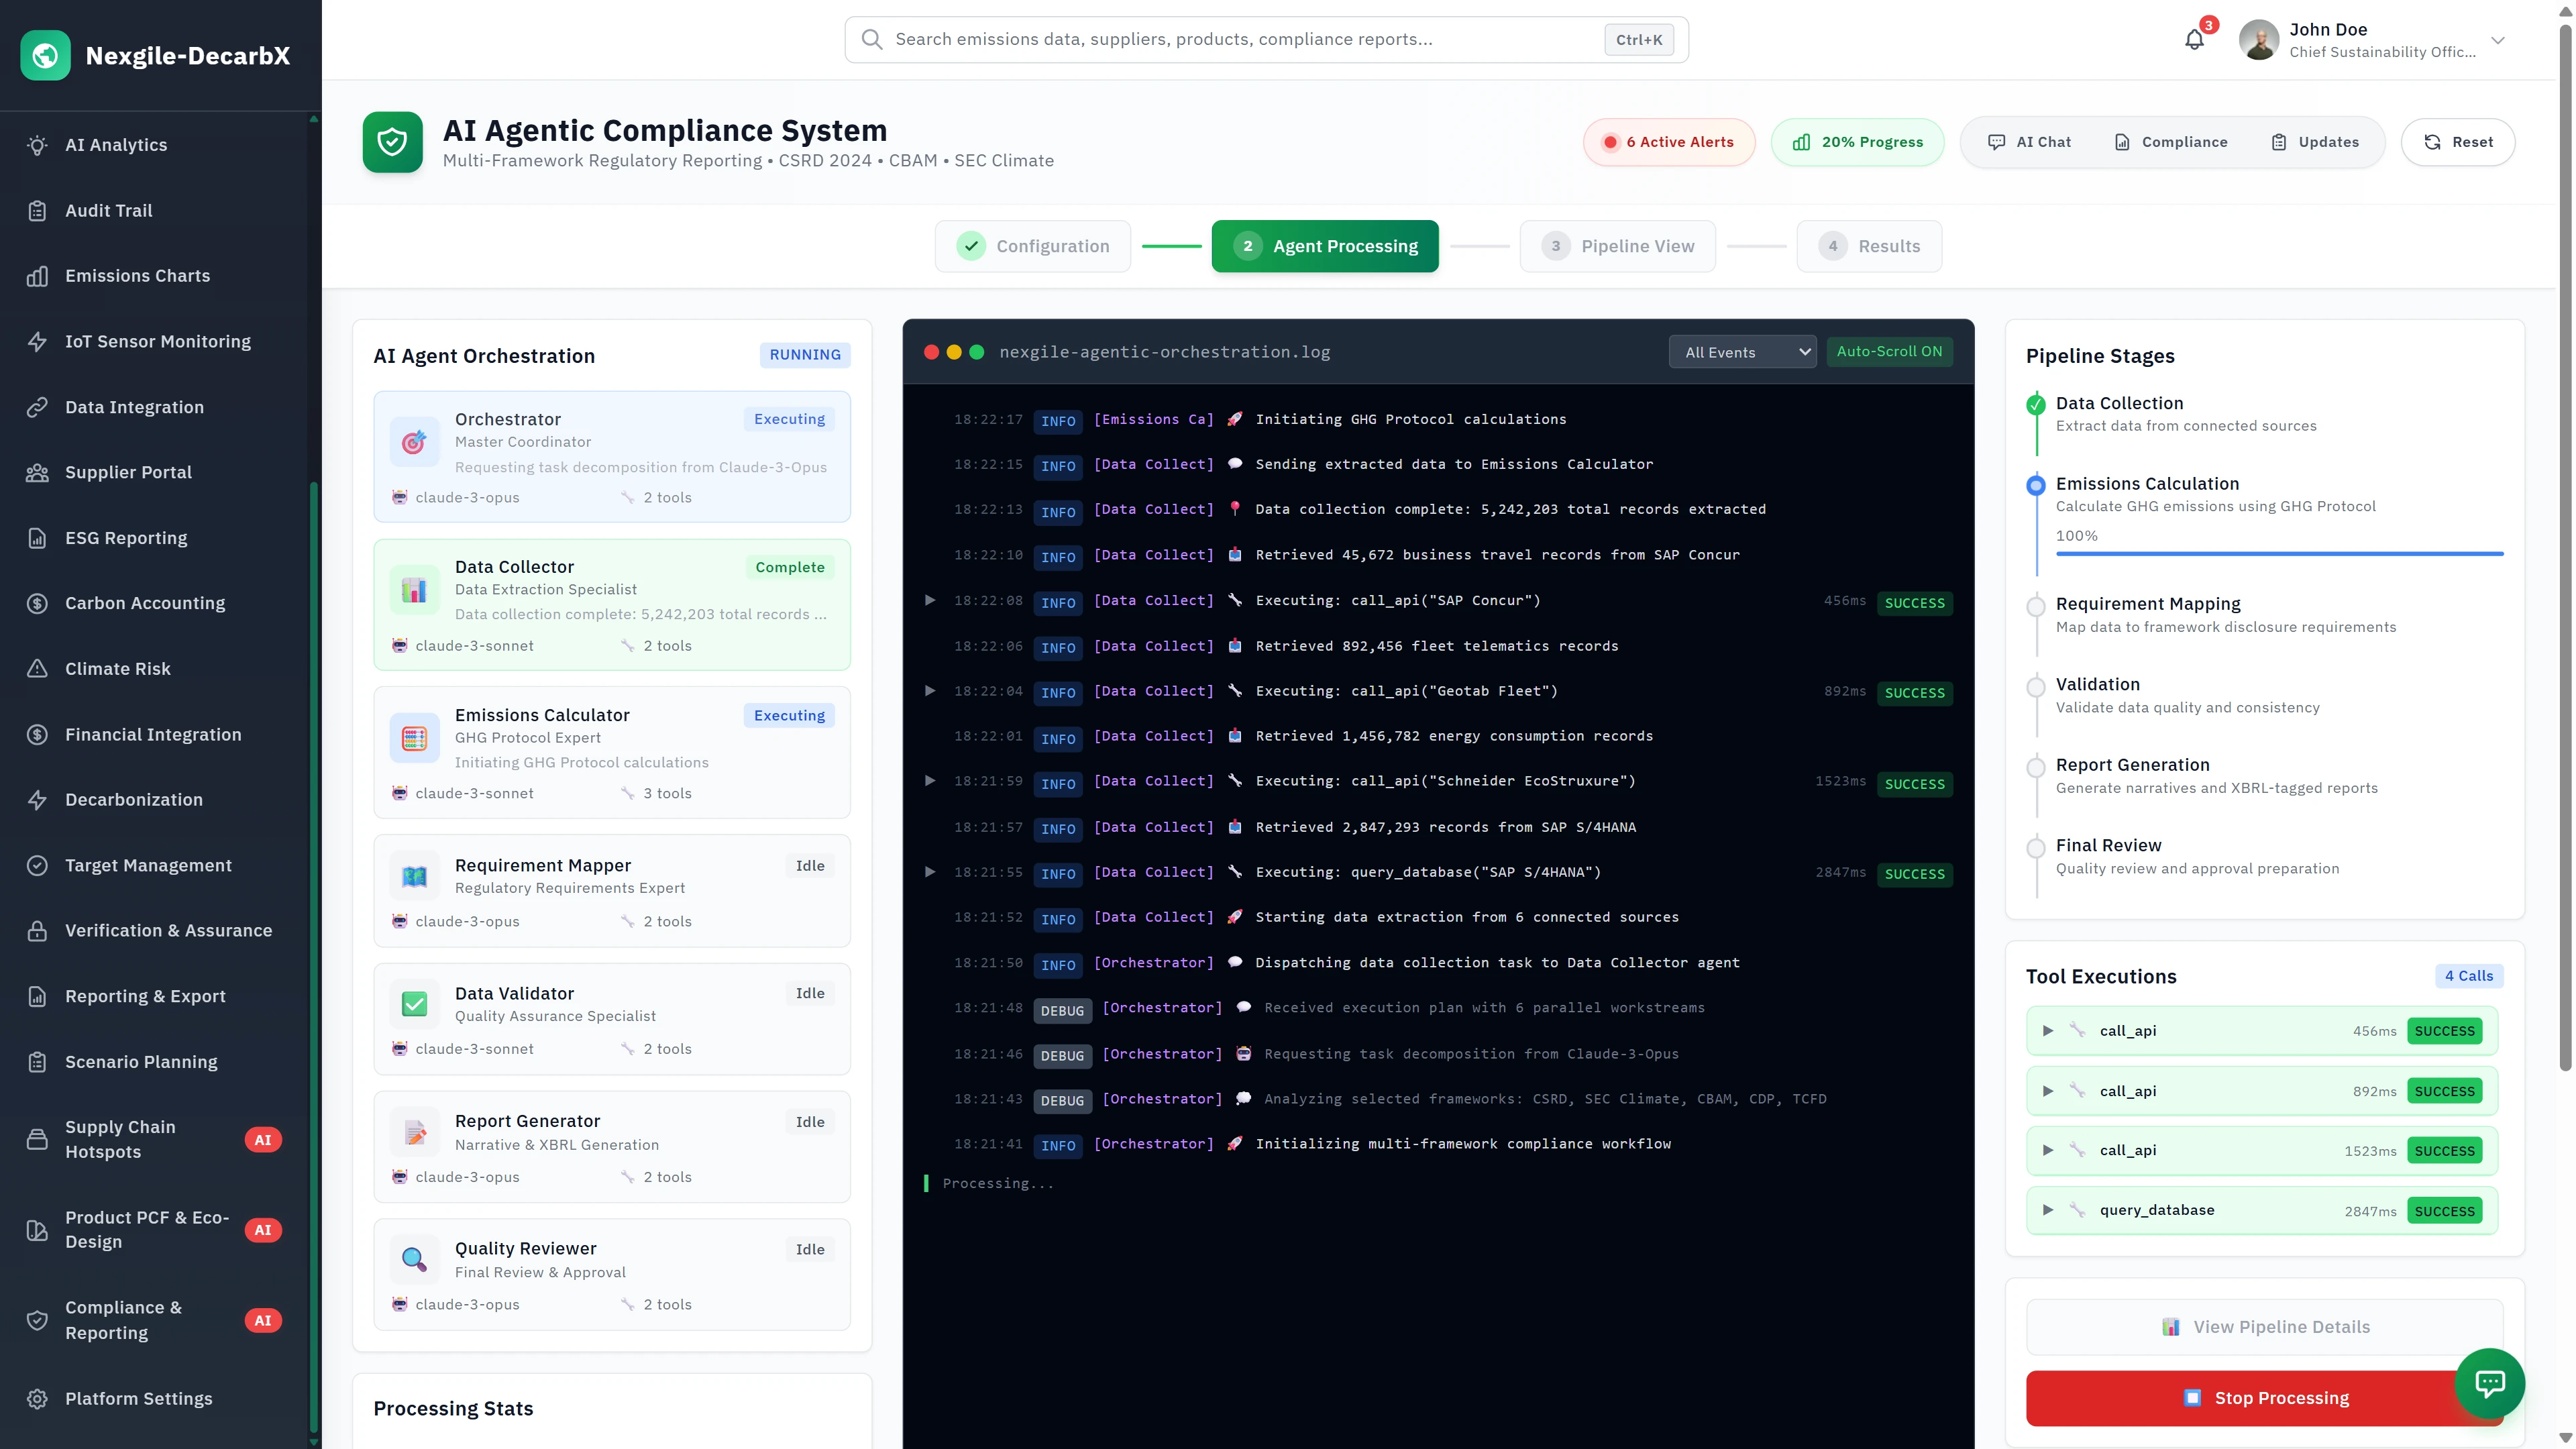Click the IoT Sensor Monitoring icon
Viewport: 2576px width, 1449px height.
click(x=38, y=341)
